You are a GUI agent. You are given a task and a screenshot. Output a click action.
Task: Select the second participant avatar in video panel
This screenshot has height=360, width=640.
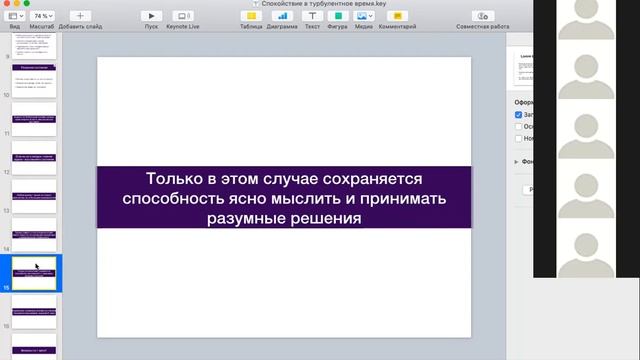click(586, 76)
